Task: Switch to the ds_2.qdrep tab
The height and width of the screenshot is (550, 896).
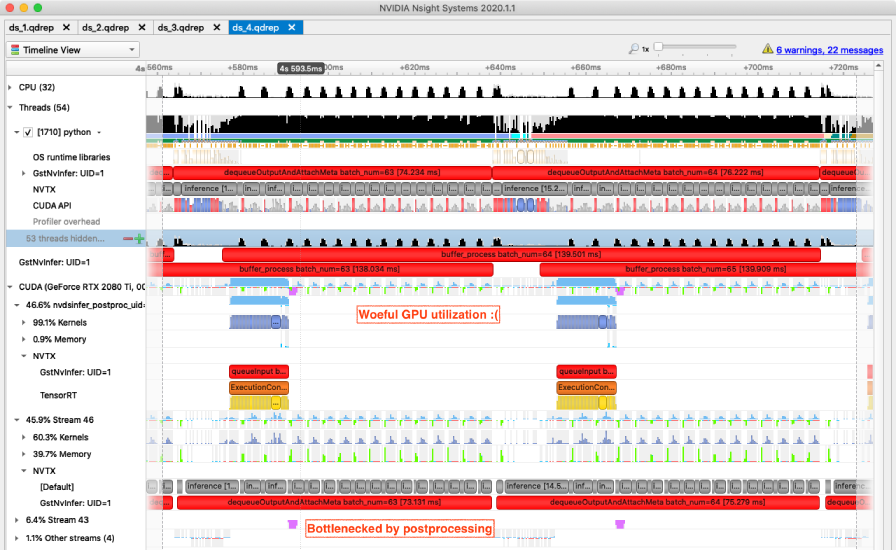Action: 105,27
